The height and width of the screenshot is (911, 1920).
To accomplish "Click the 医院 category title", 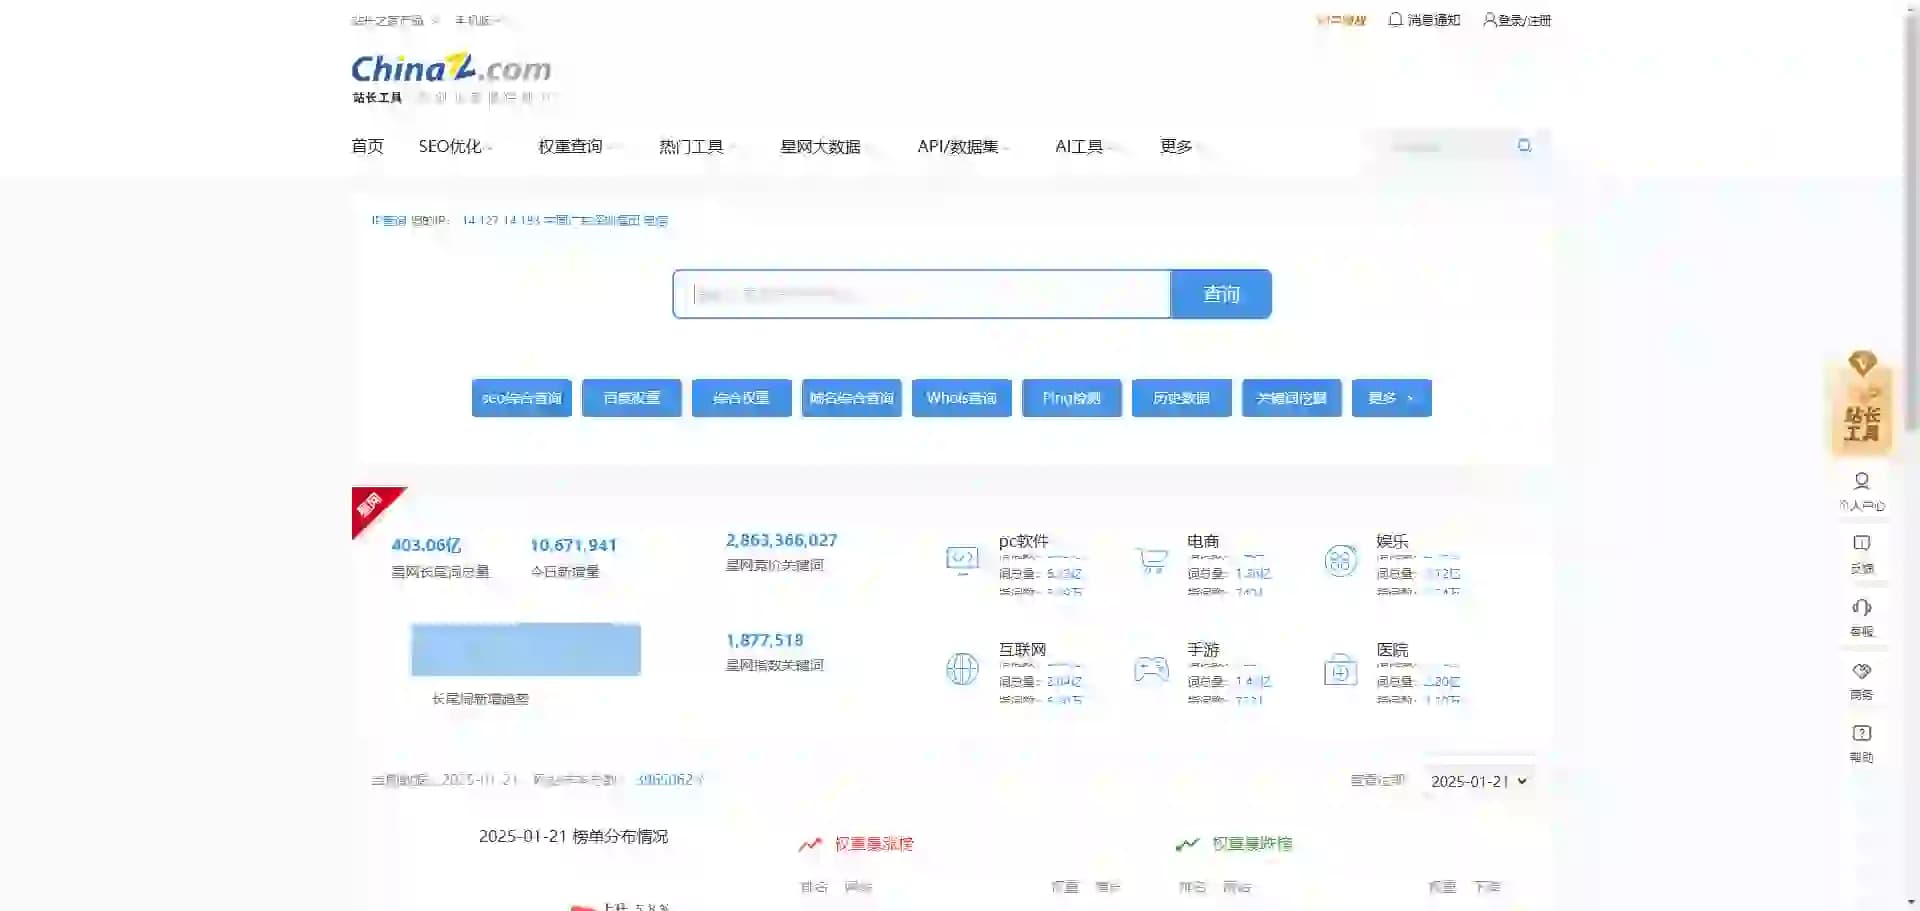I will [x=1392, y=650].
